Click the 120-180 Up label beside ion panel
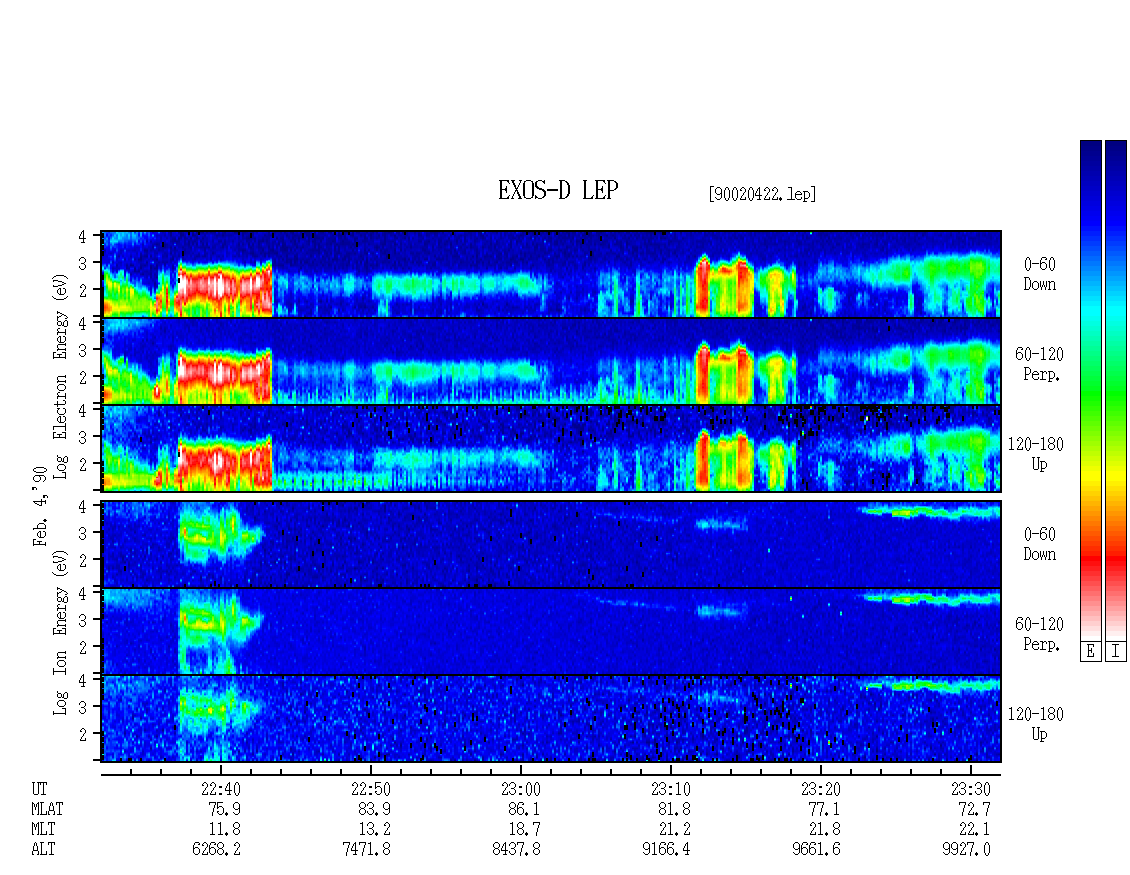The image size is (1130, 875). coord(1036,724)
